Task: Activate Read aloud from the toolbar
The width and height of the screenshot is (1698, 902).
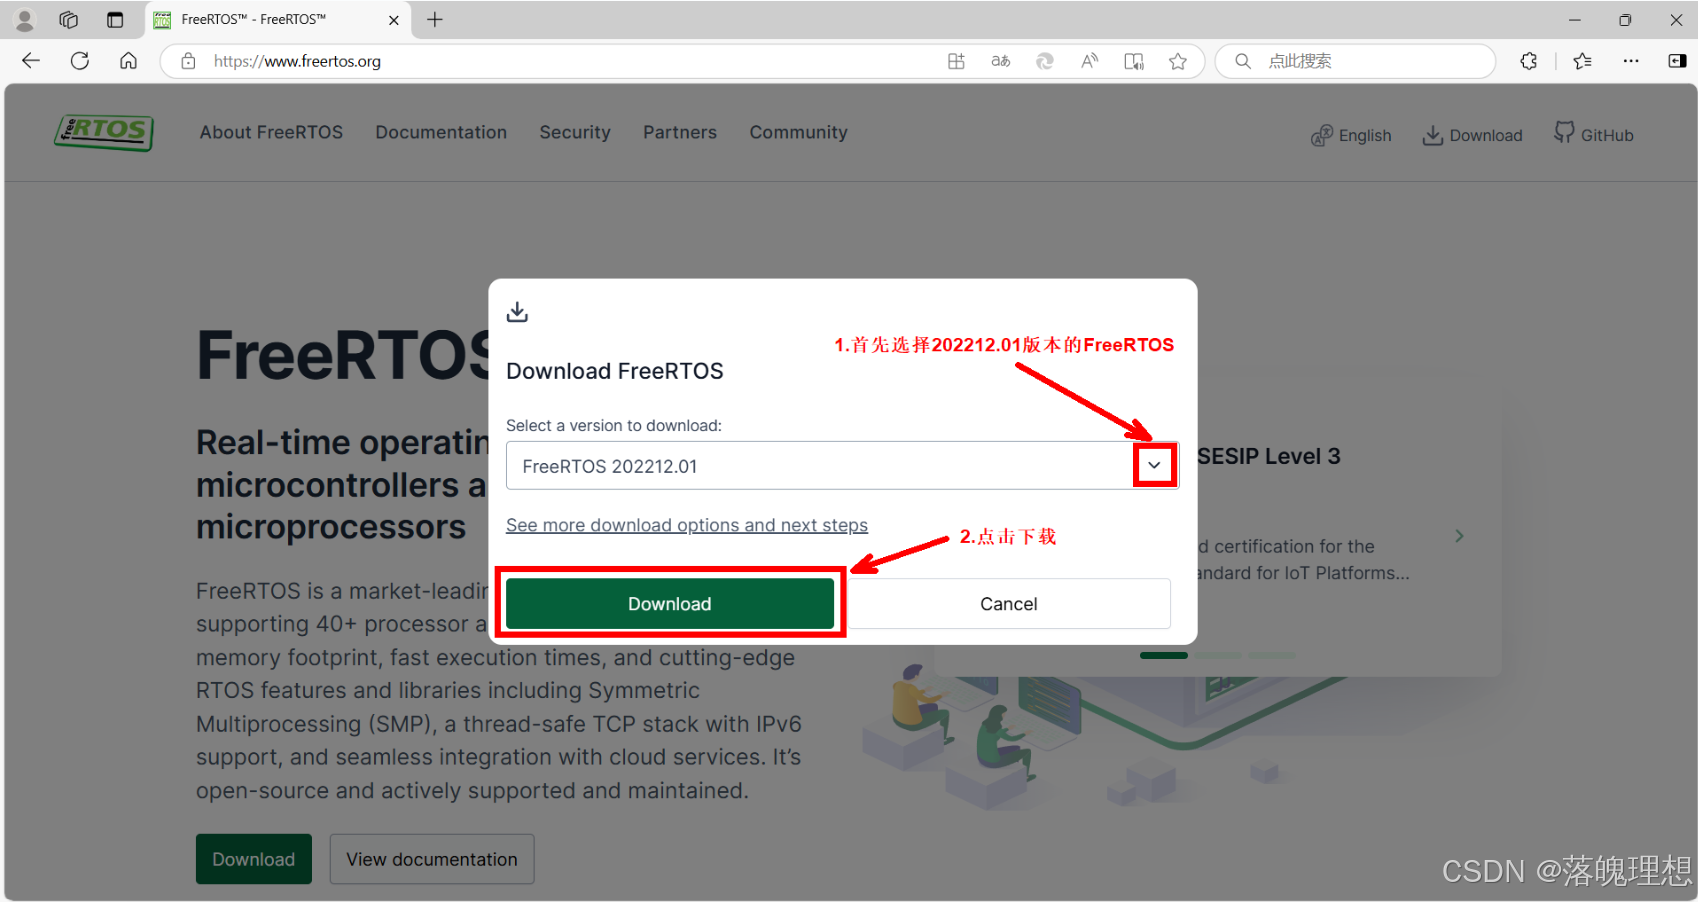Action: [x=1089, y=61]
